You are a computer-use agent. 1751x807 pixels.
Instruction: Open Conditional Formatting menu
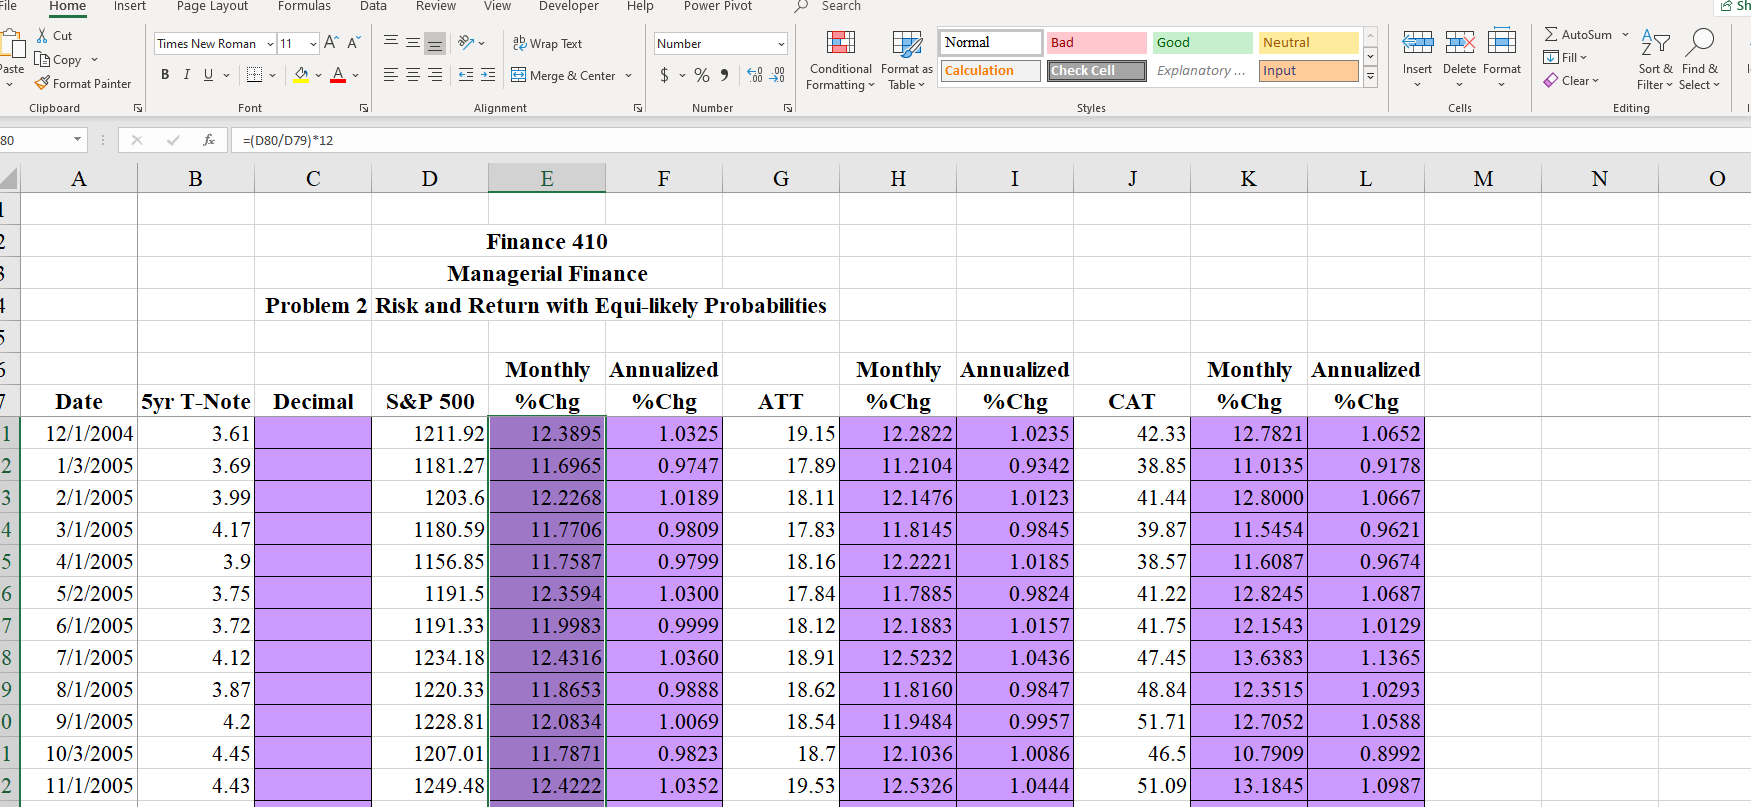click(x=840, y=60)
